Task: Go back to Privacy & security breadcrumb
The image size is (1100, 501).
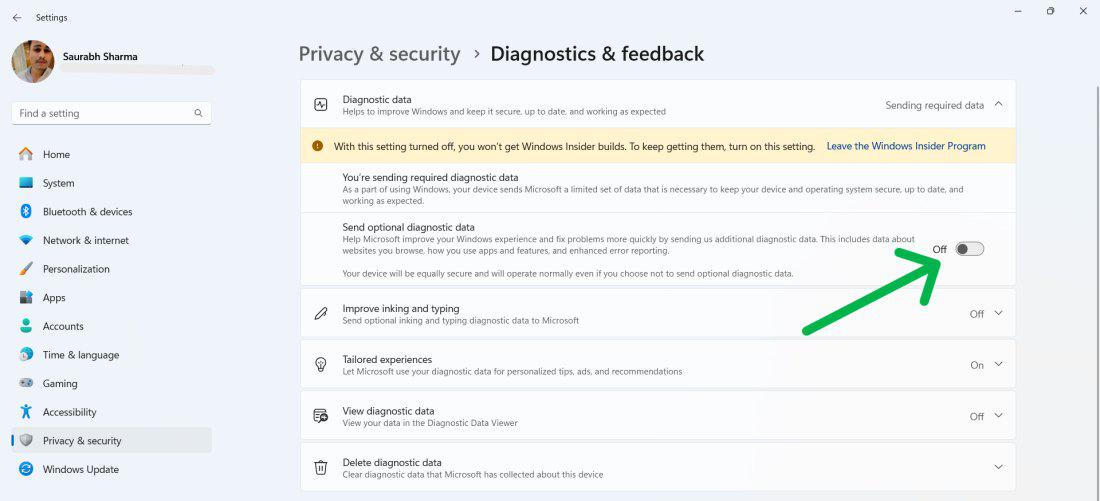Action: [x=379, y=54]
